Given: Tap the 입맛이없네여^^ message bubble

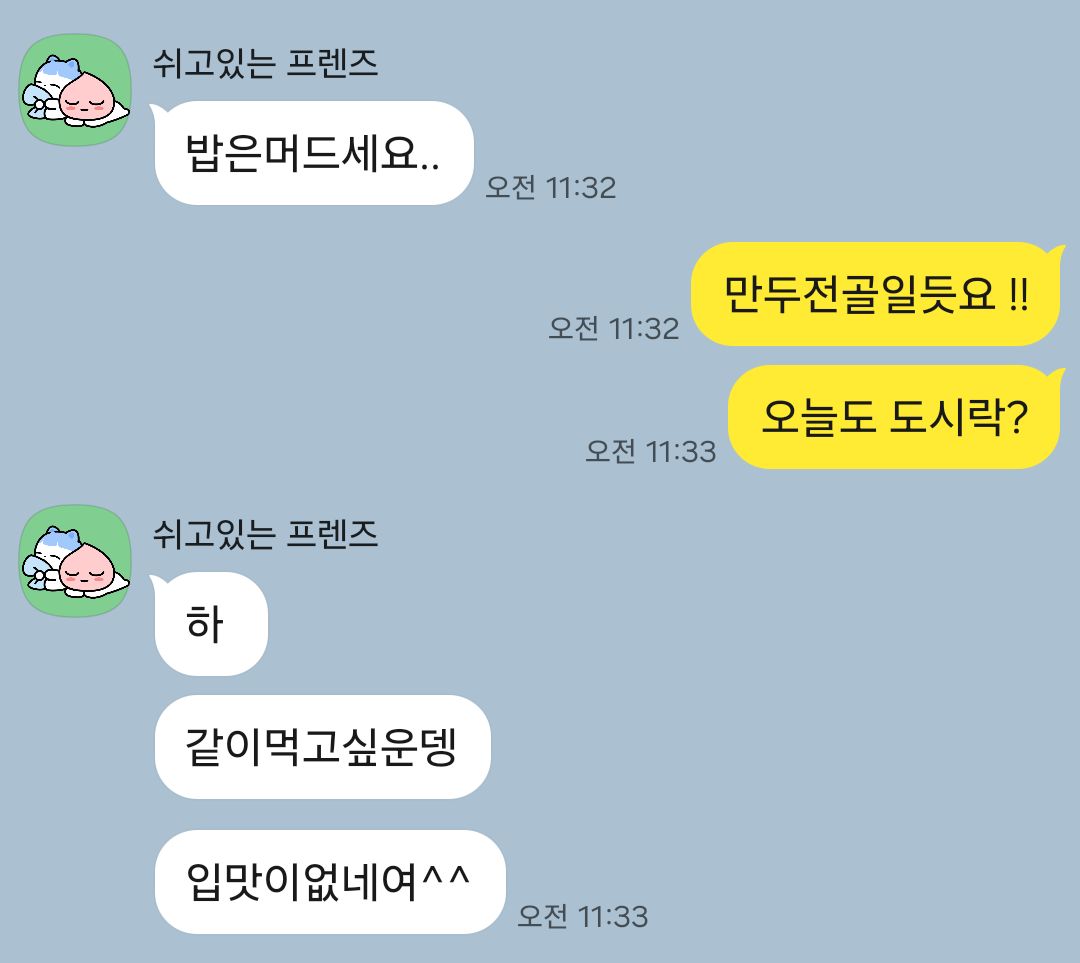Looking at the screenshot, I should coord(330,882).
